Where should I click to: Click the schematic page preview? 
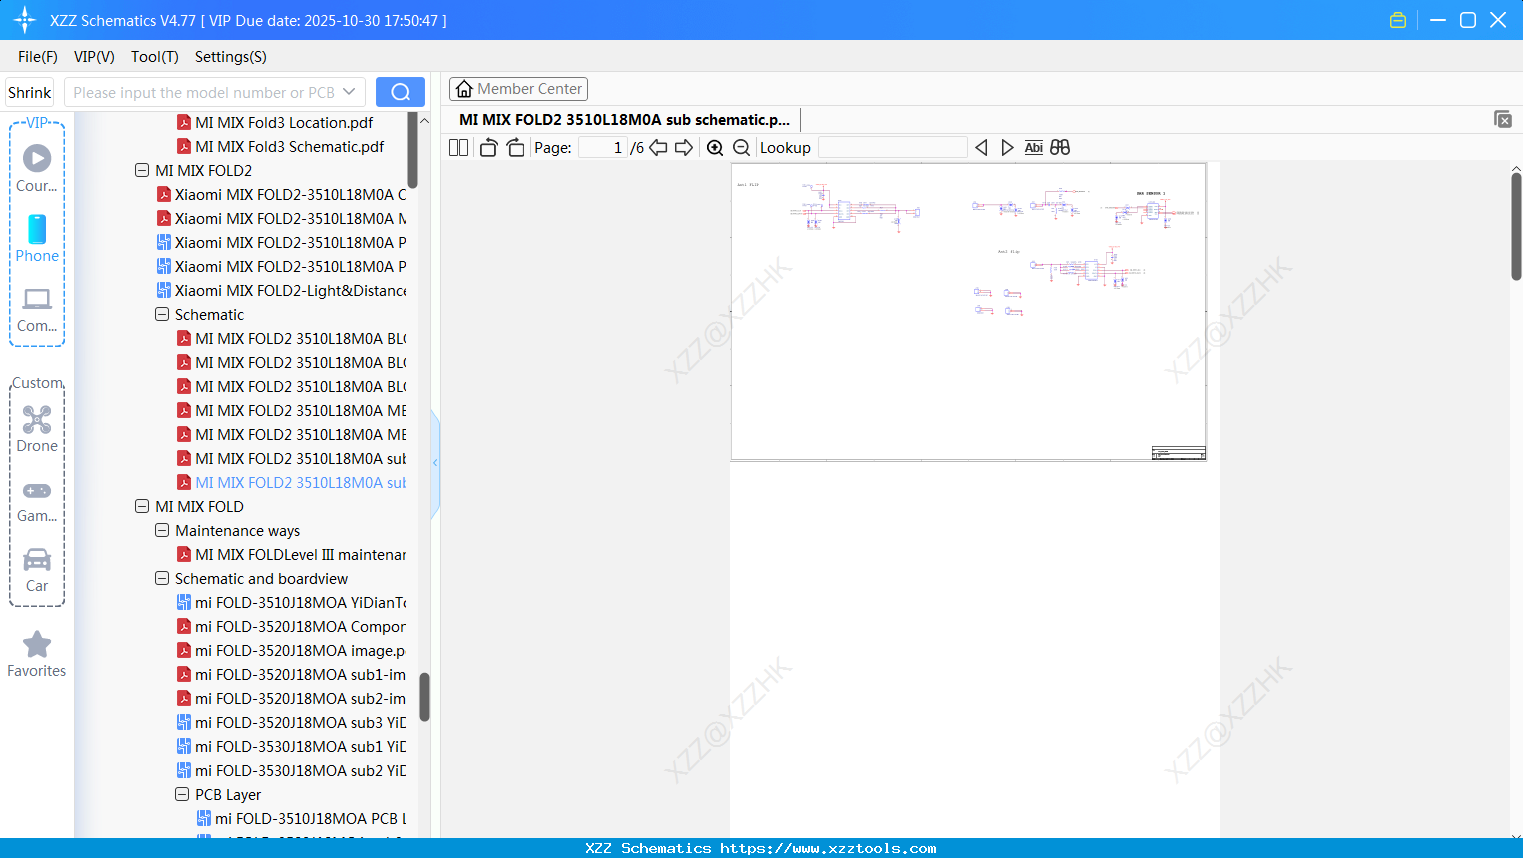[x=968, y=311]
